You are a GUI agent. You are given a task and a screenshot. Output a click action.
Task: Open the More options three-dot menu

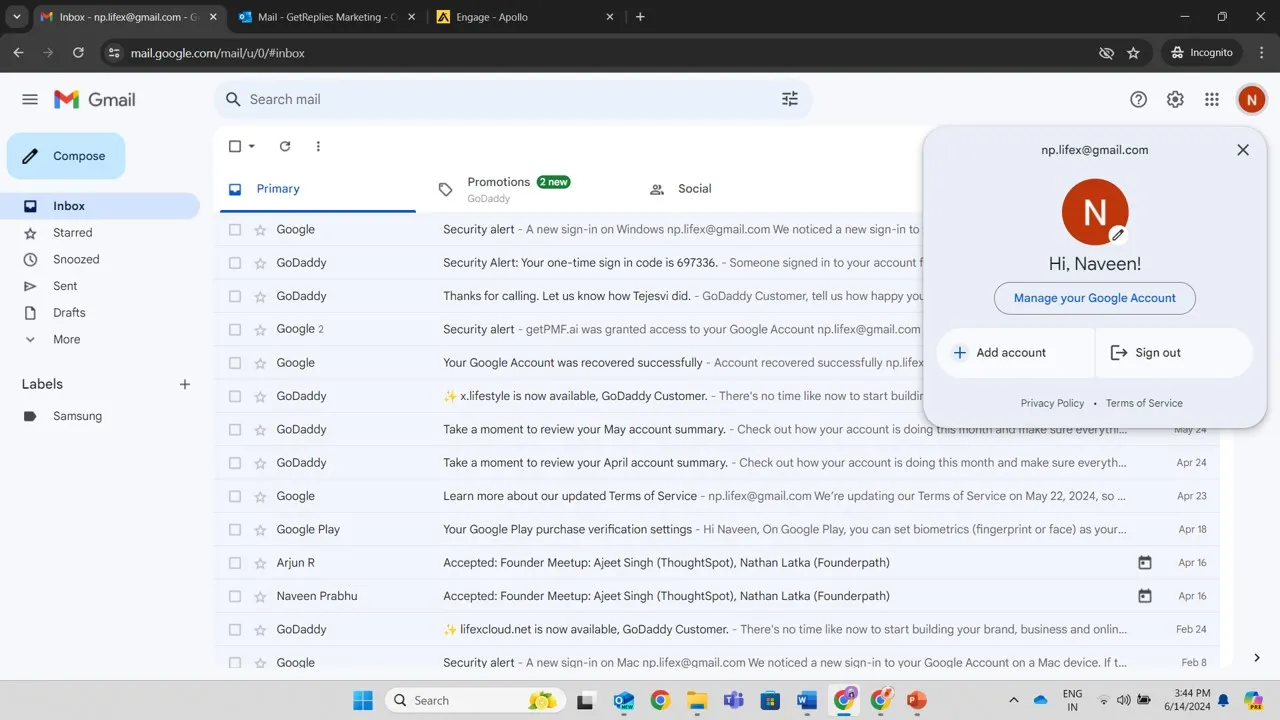click(x=318, y=146)
